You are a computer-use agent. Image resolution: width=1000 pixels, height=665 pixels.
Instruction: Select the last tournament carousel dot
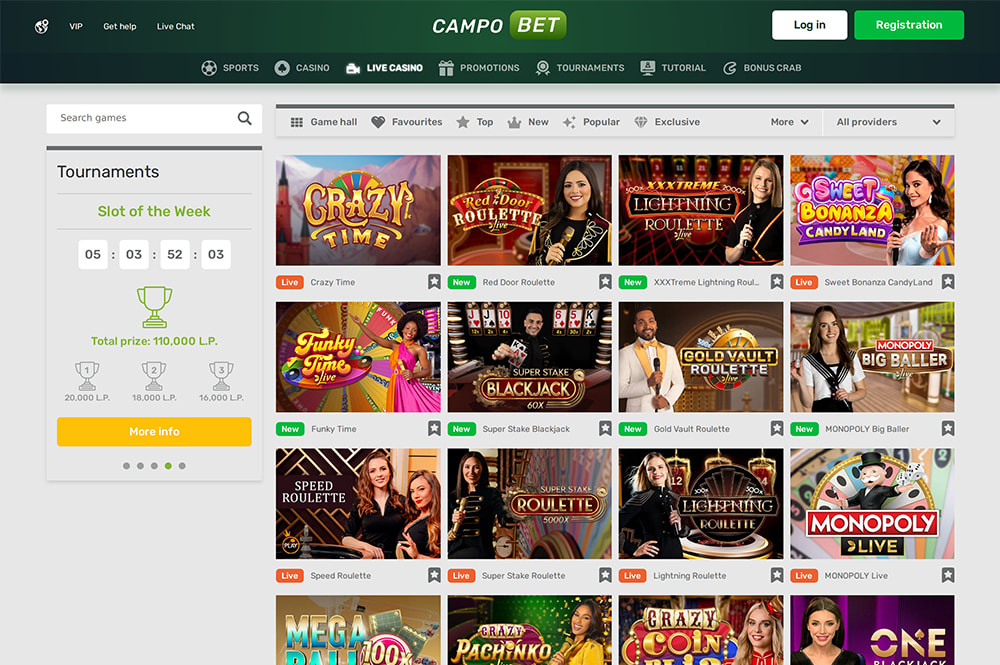pos(182,466)
